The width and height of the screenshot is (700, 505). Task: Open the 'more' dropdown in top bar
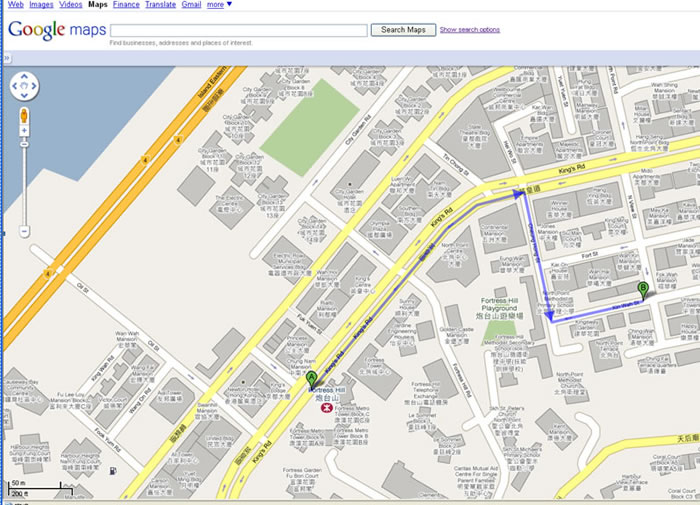pos(219,5)
